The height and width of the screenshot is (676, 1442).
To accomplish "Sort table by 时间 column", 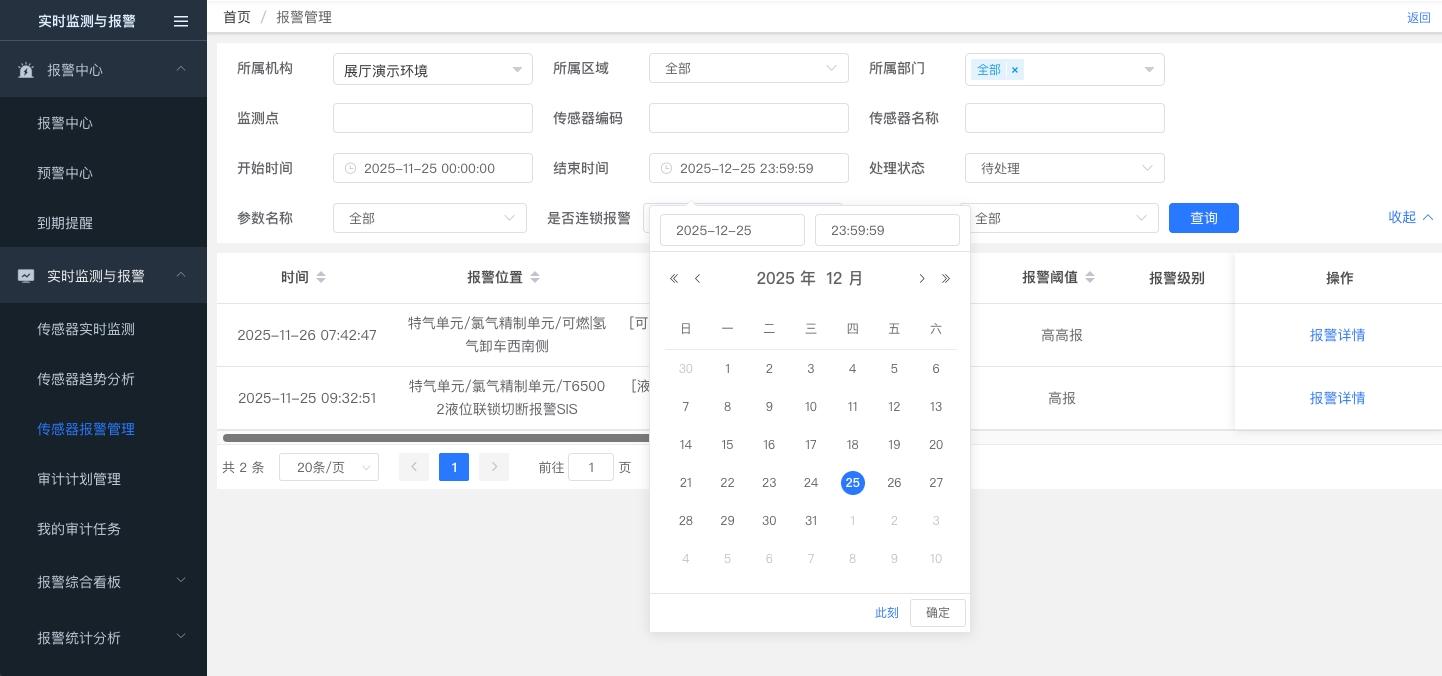I will tap(321, 277).
